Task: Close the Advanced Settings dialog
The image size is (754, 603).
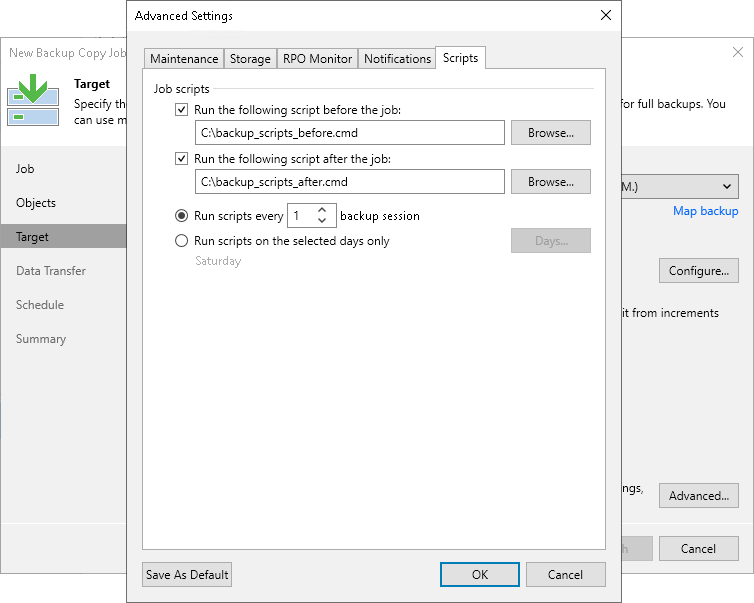Action: pos(606,15)
